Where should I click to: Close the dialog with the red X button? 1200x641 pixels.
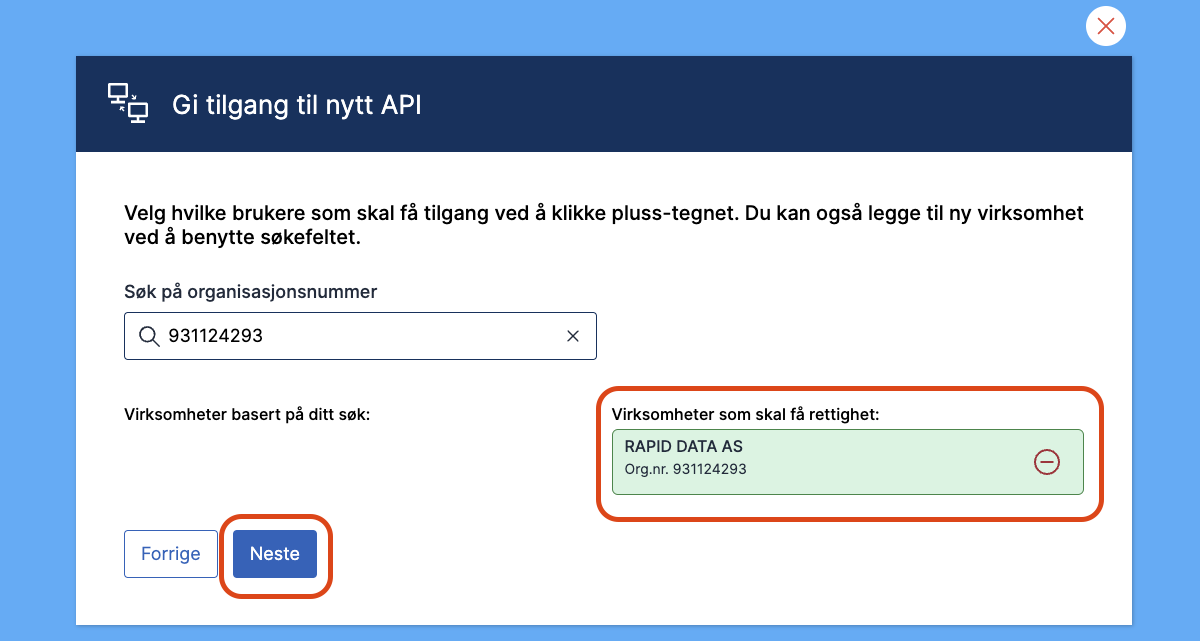(1105, 27)
